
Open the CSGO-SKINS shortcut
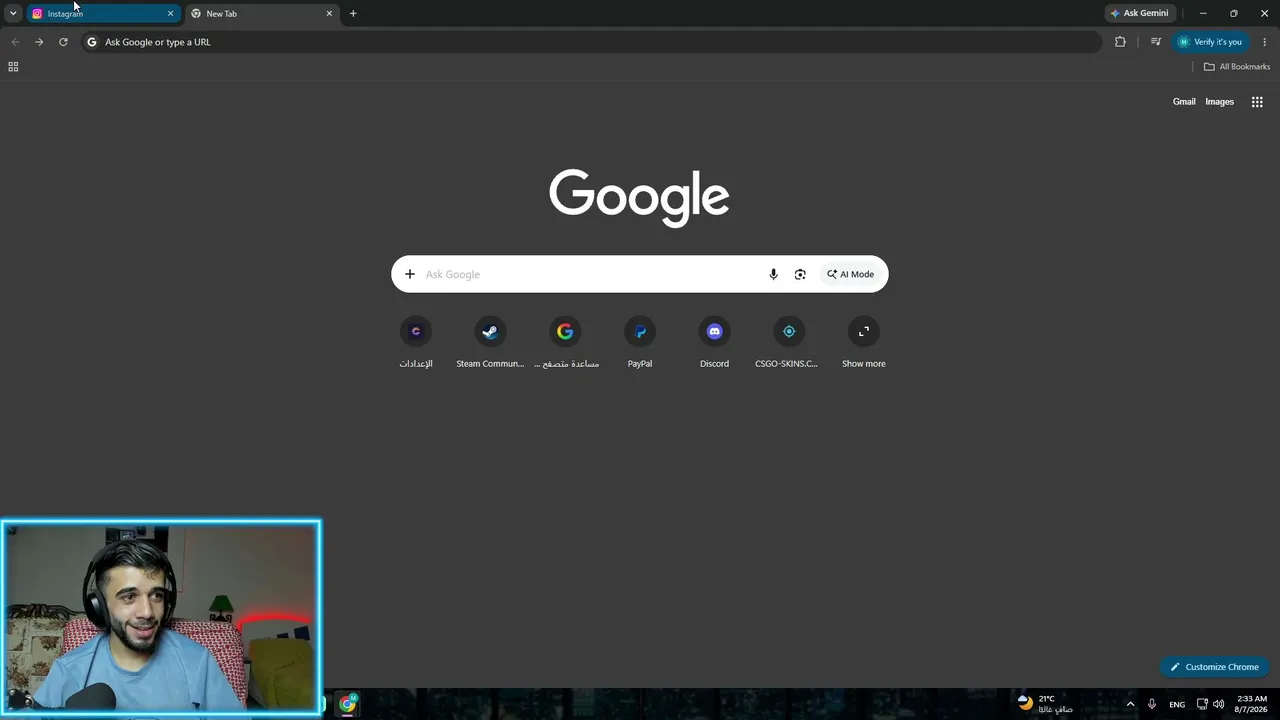pyautogui.click(x=788, y=343)
